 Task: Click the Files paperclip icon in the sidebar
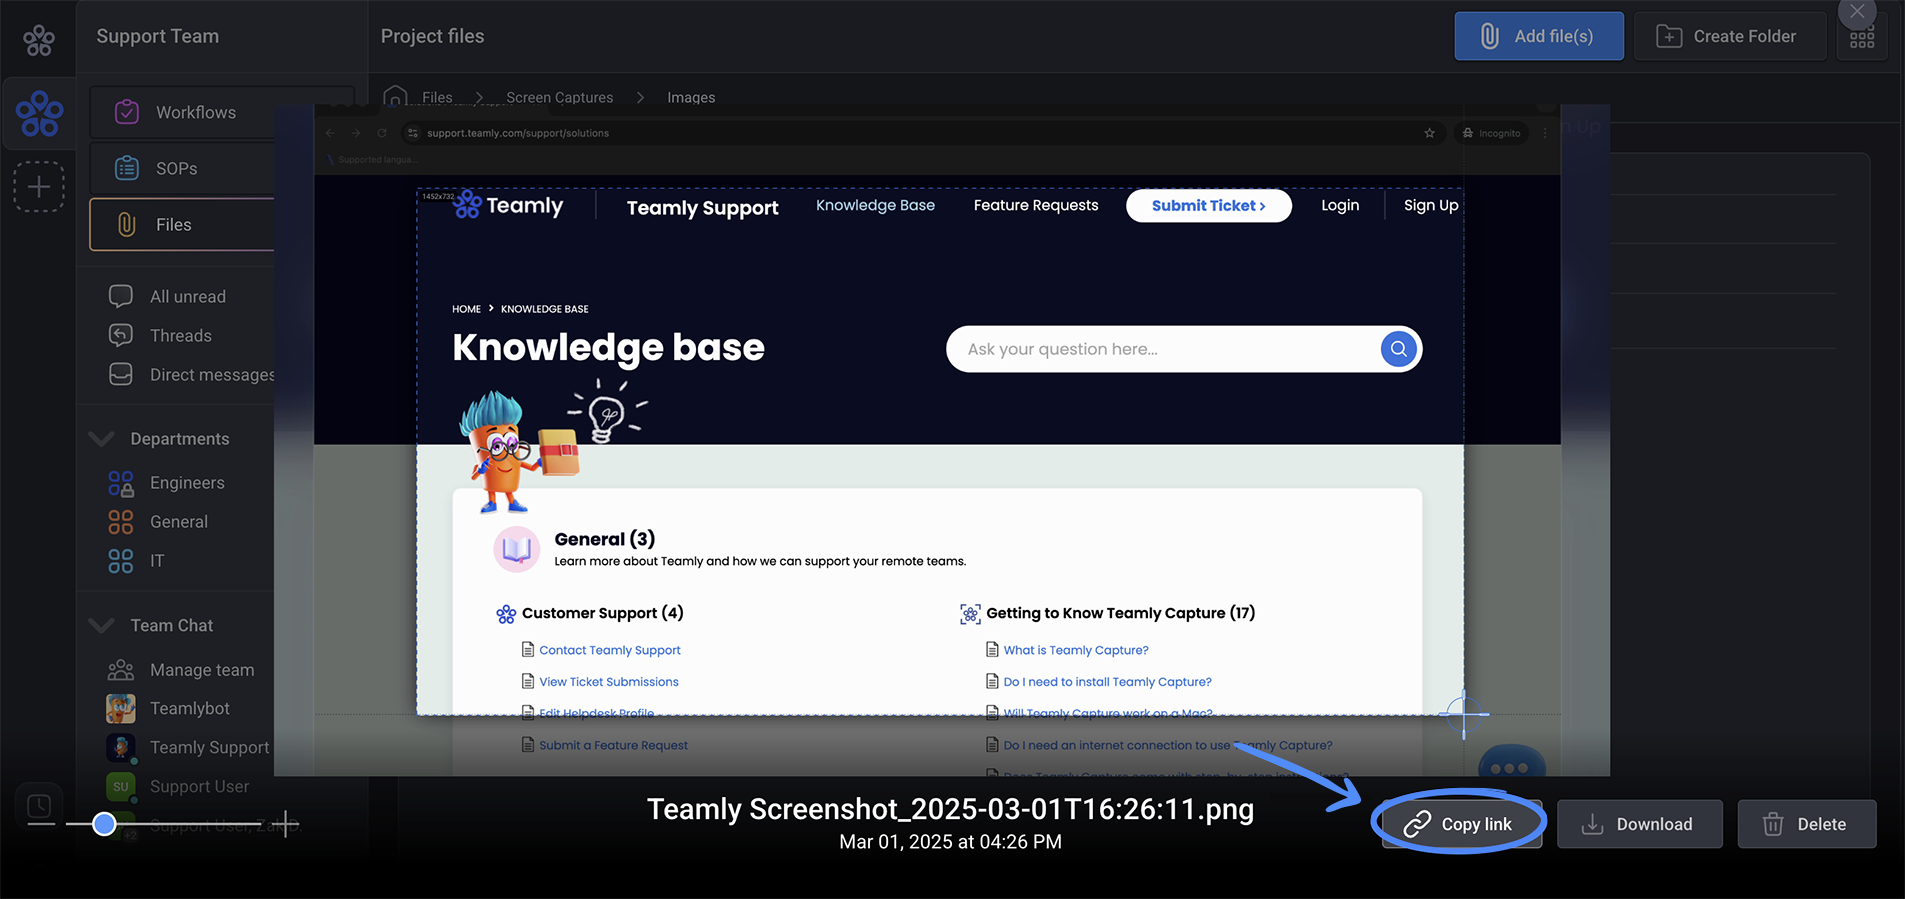(127, 224)
